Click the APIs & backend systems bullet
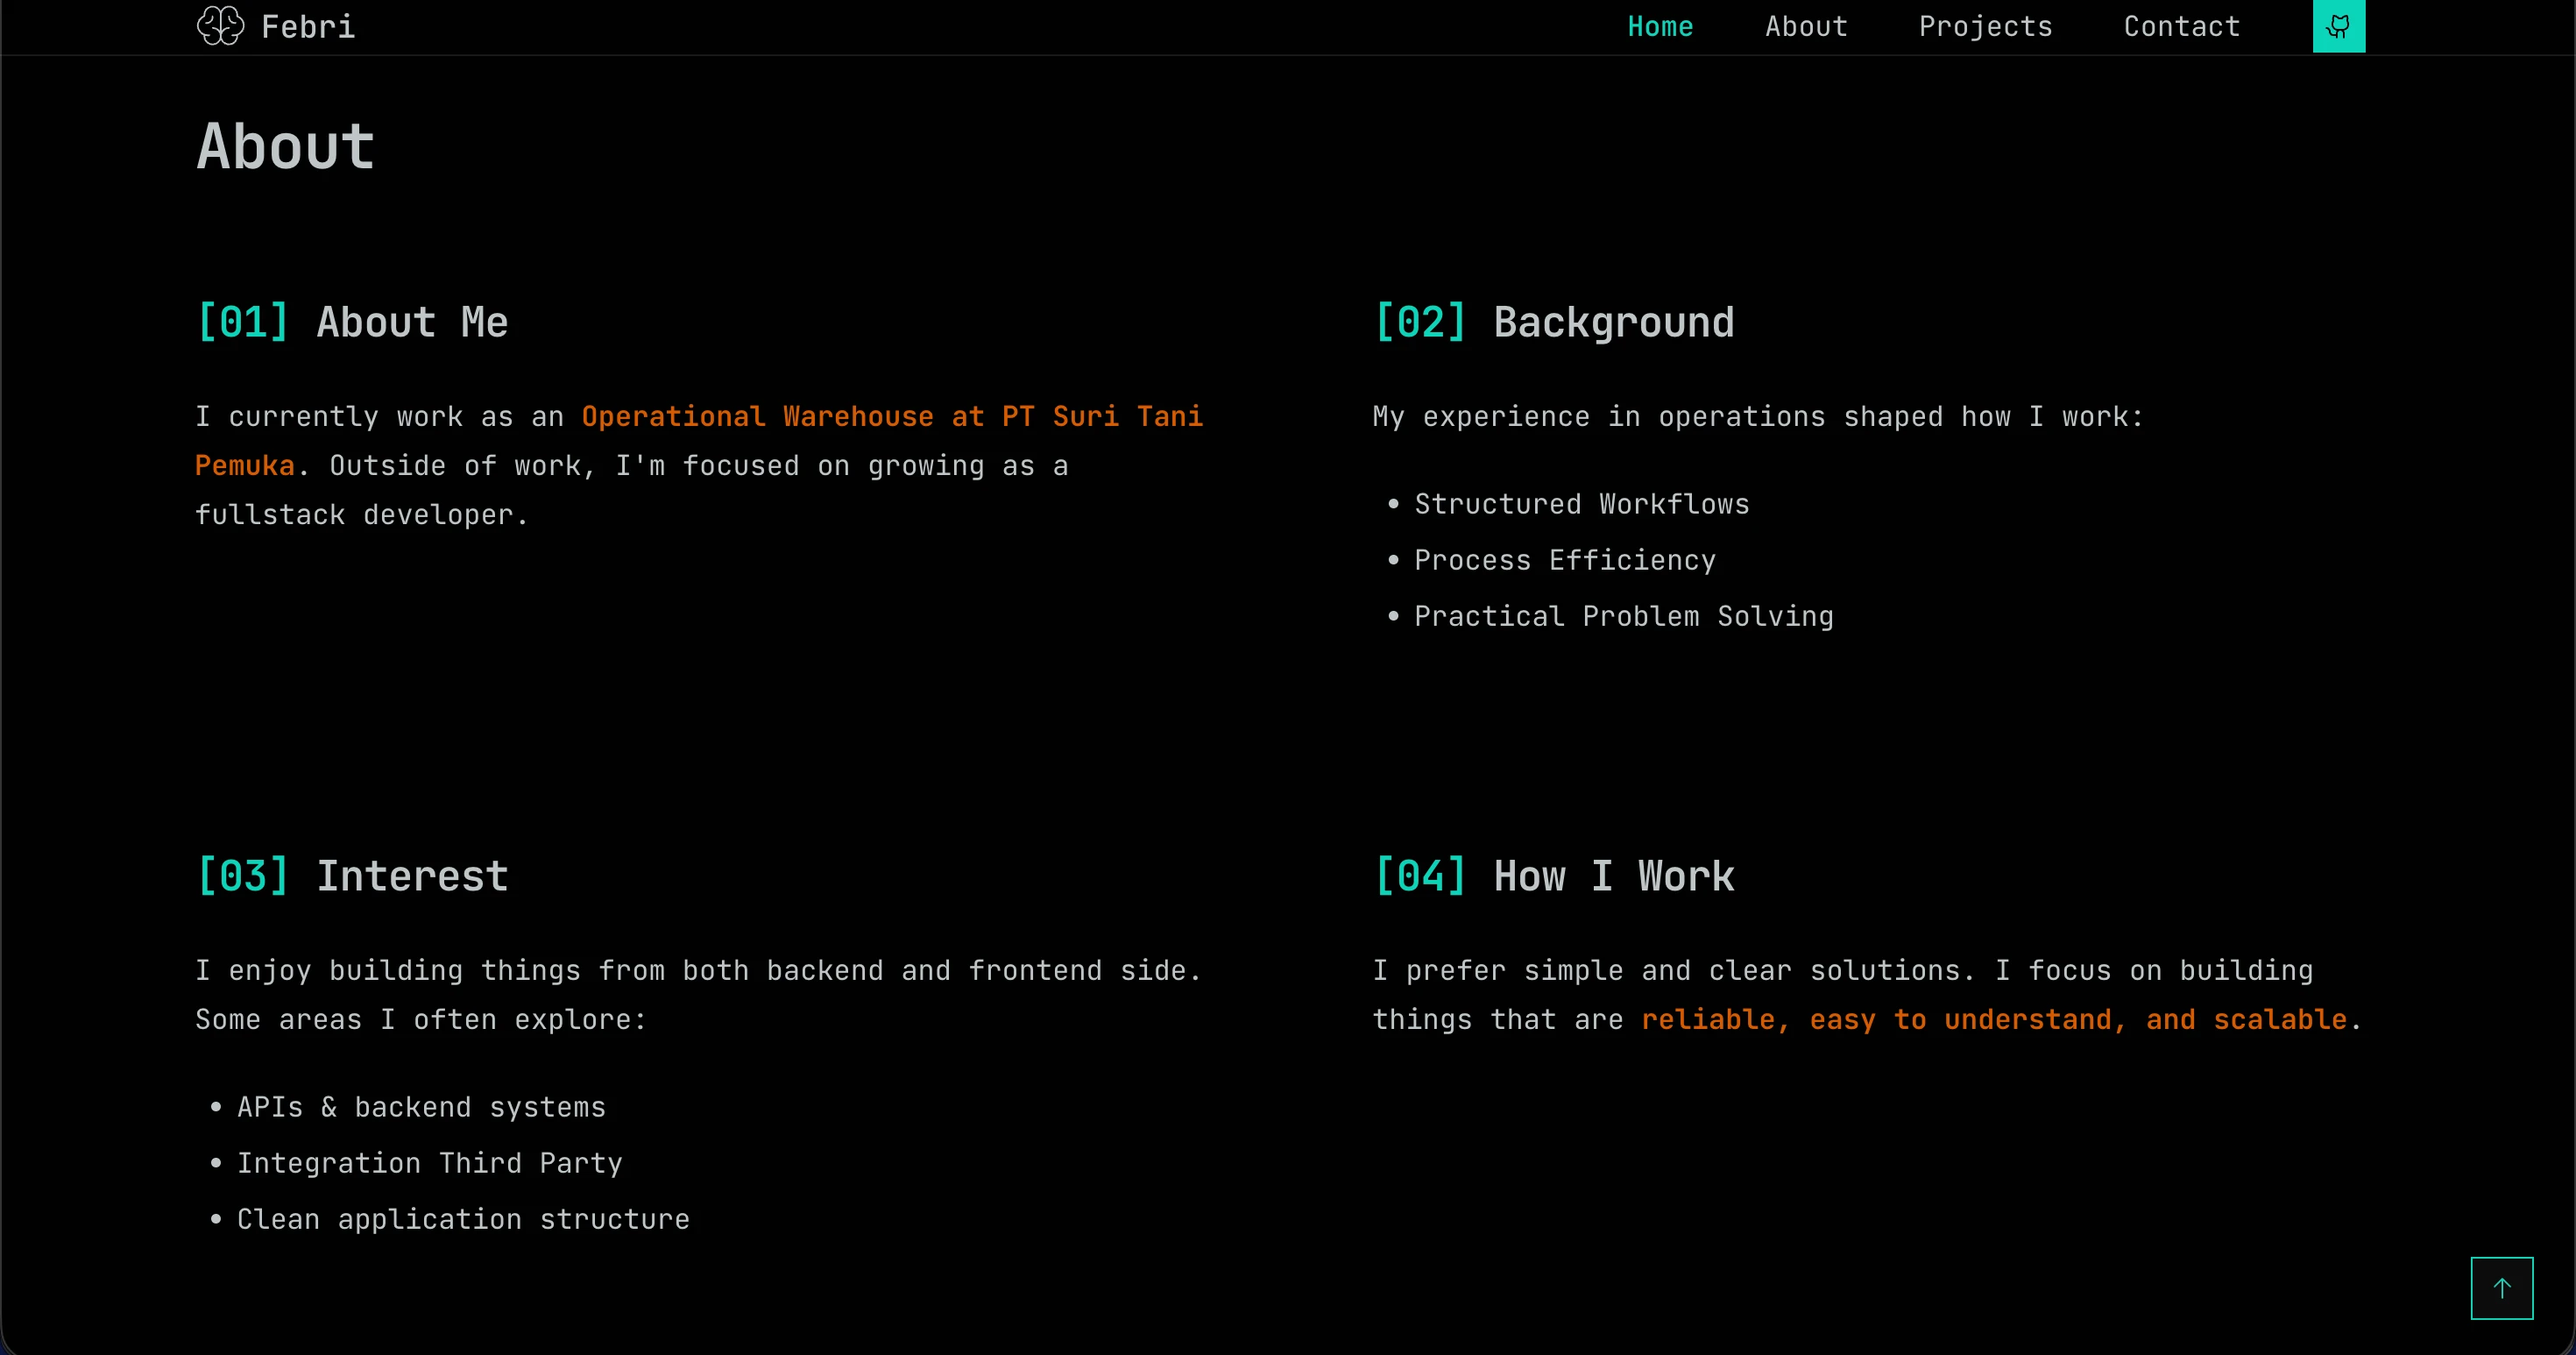 coord(421,1107)
